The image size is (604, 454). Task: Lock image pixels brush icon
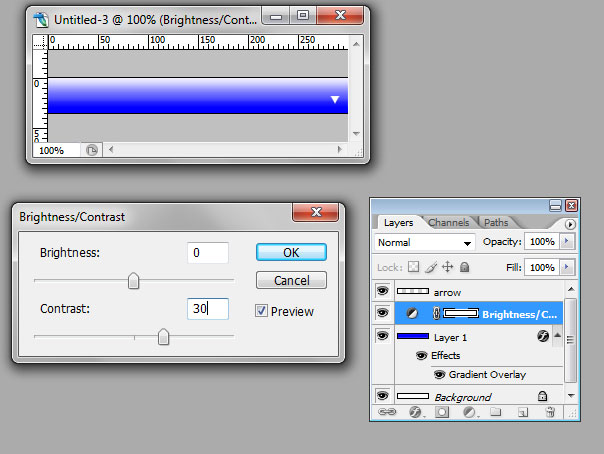pyautogui.click(x=431, y=267)
